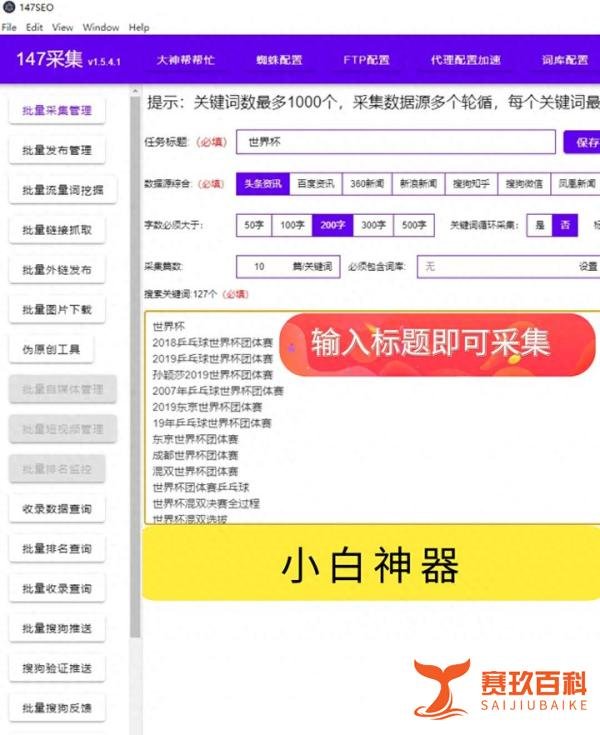Viewport: 600px width, 735px height.
Task: Click keyword line 19年乒乓球世界杯团体赛
Action: click(212, 423)
